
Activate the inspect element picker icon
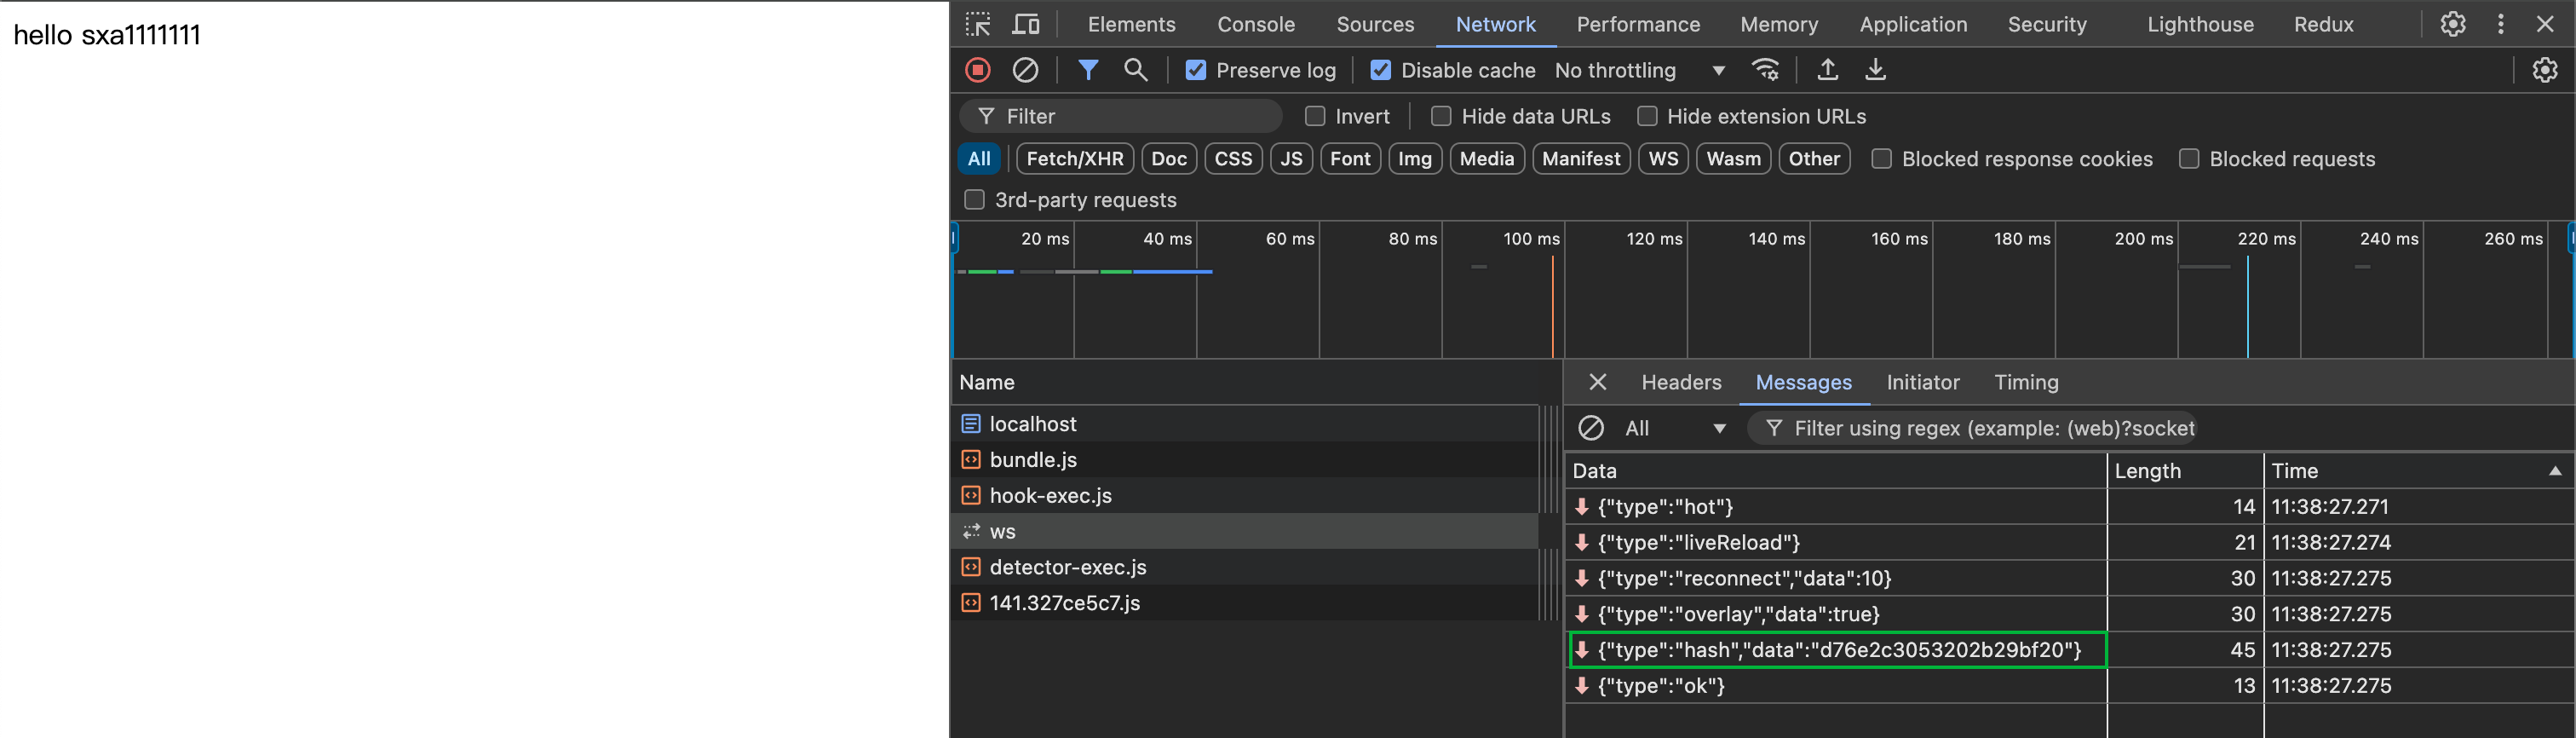(978, 24)
